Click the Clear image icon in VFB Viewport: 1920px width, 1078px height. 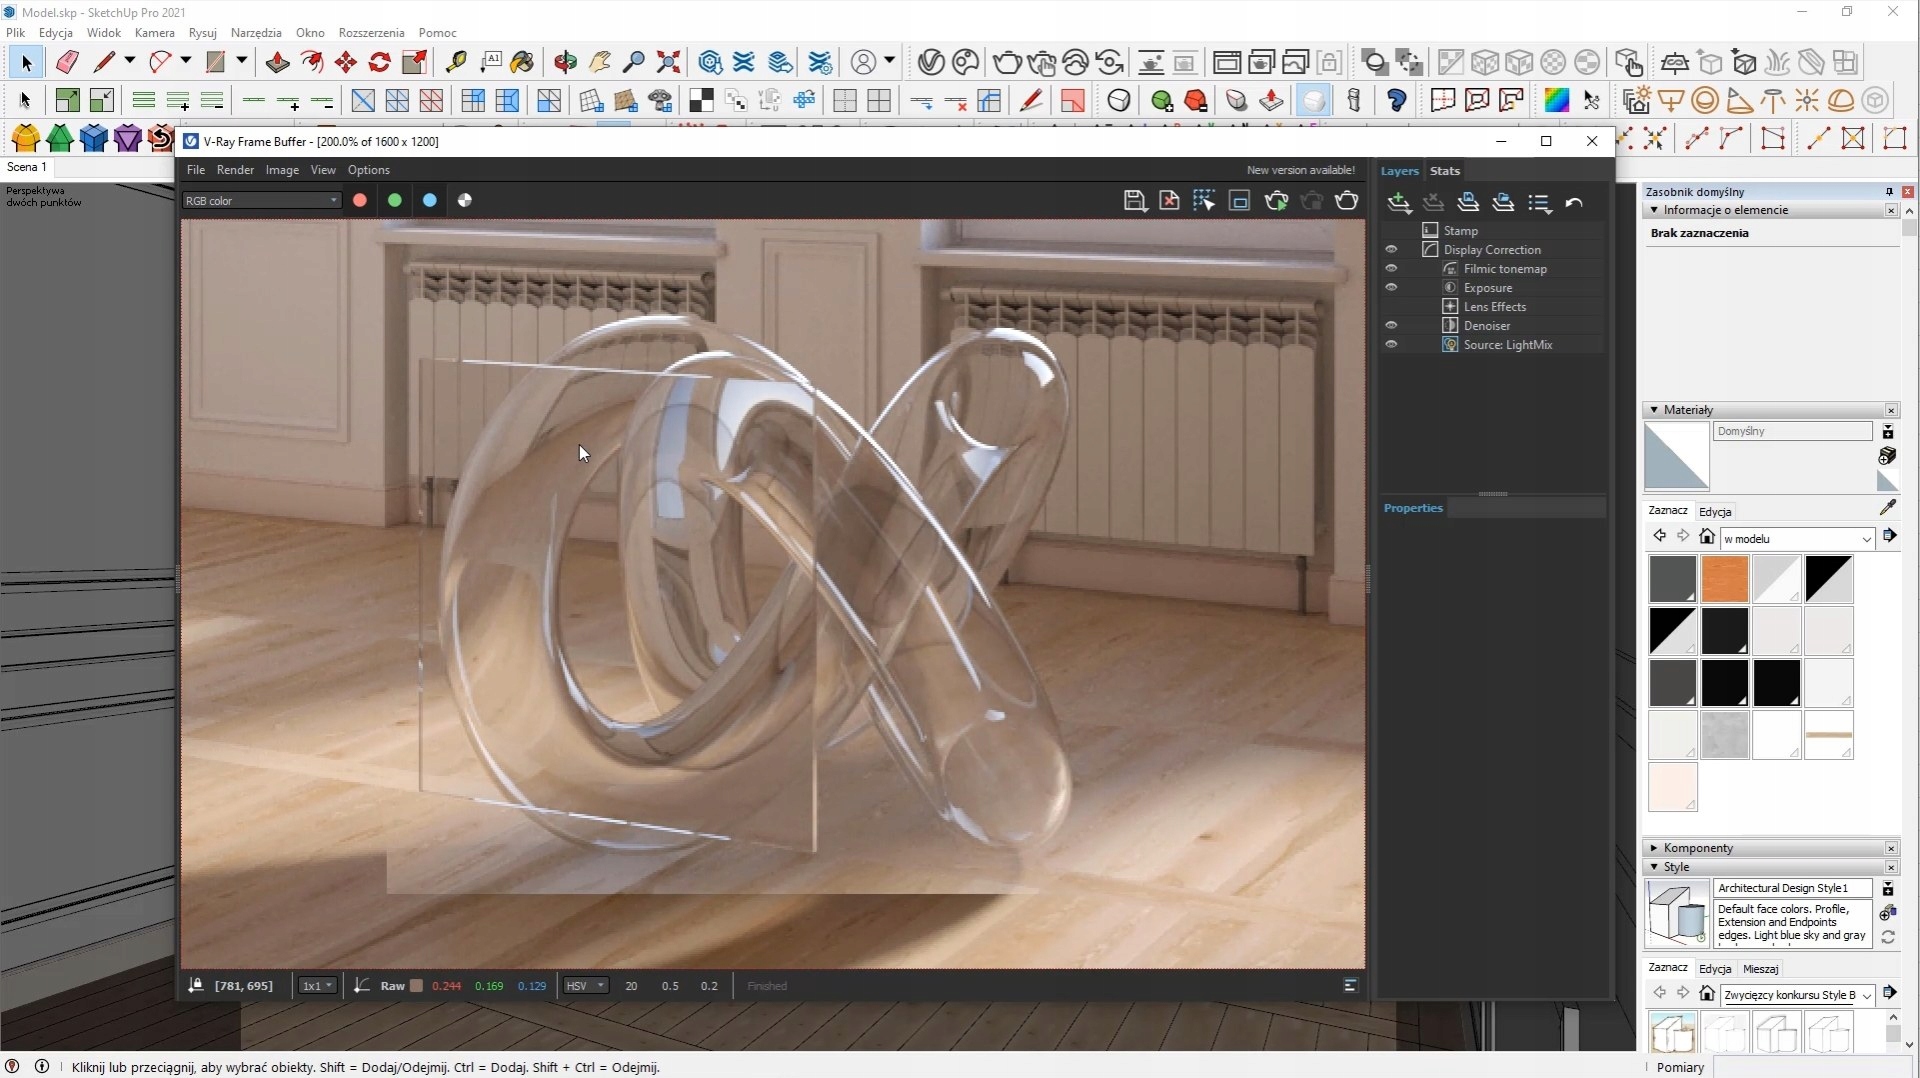[x=1169, y=201]
